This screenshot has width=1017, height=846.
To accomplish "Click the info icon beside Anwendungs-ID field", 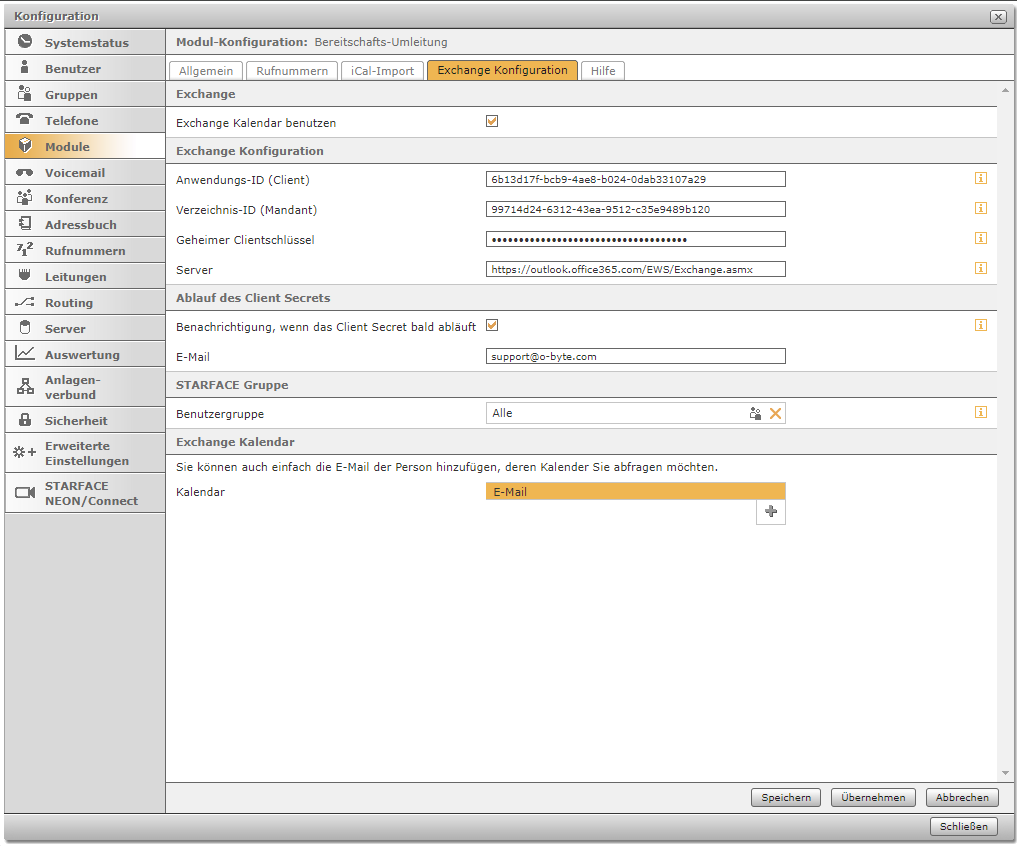I will (x=981, y=179).
